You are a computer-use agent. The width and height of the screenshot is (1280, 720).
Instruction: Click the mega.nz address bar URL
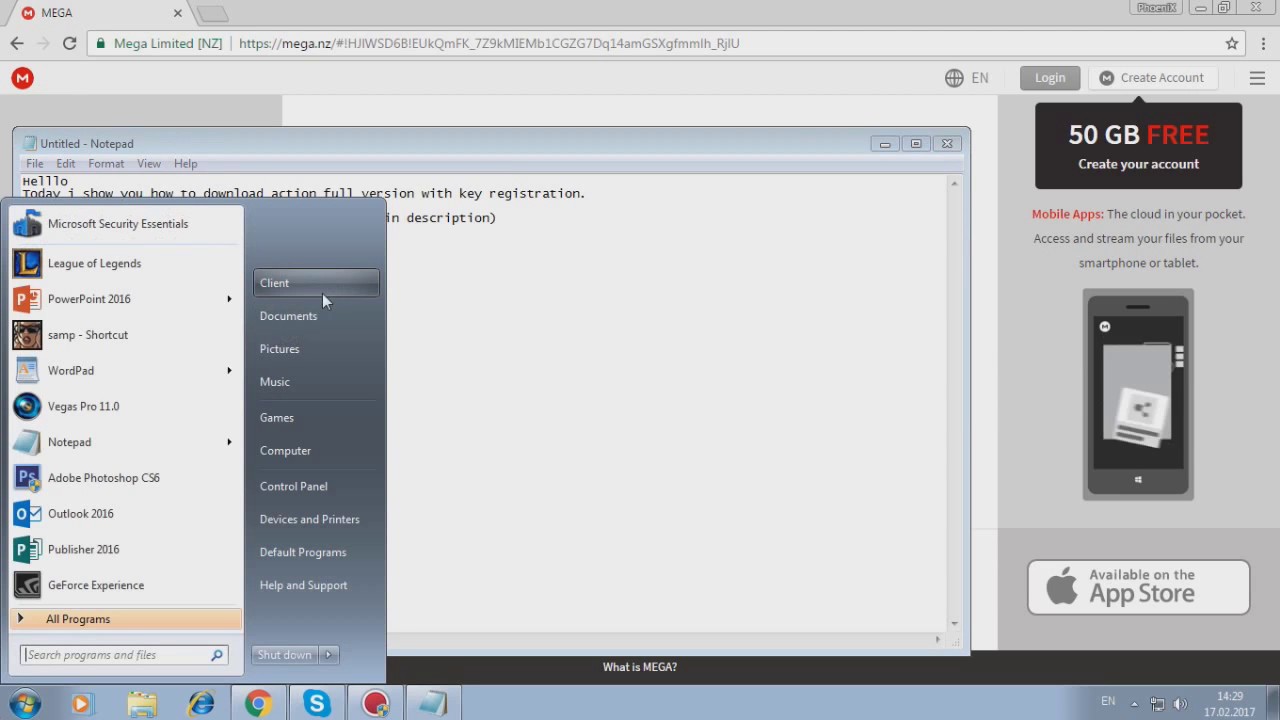coord(489,43)
